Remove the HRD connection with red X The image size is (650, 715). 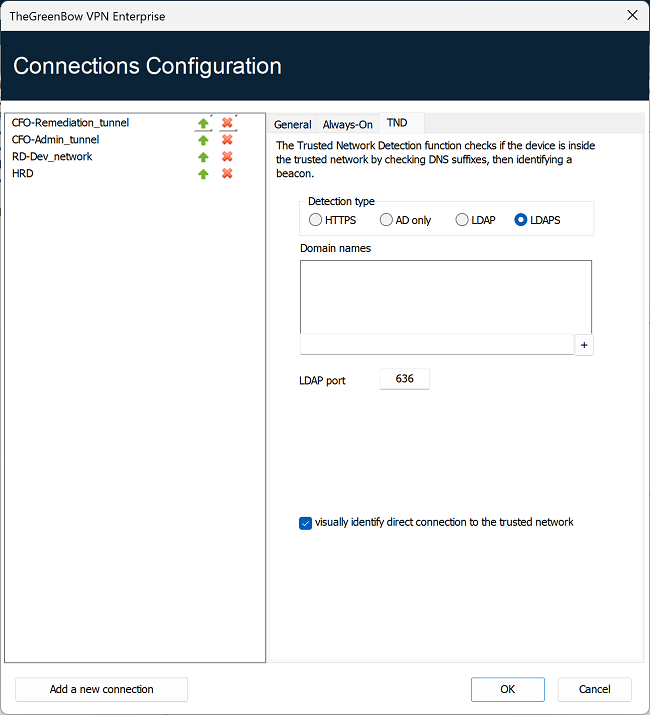[x=227, y=173]
